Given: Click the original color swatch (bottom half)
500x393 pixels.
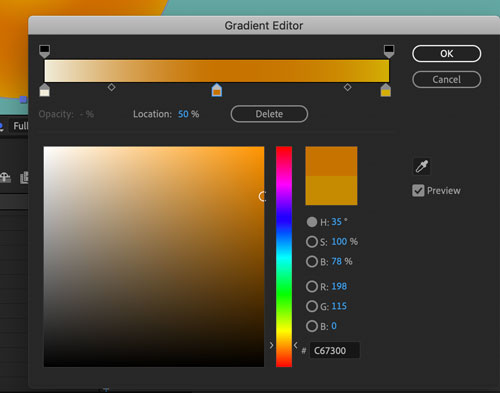Looking at the screenshot, I should coord(331,190).
